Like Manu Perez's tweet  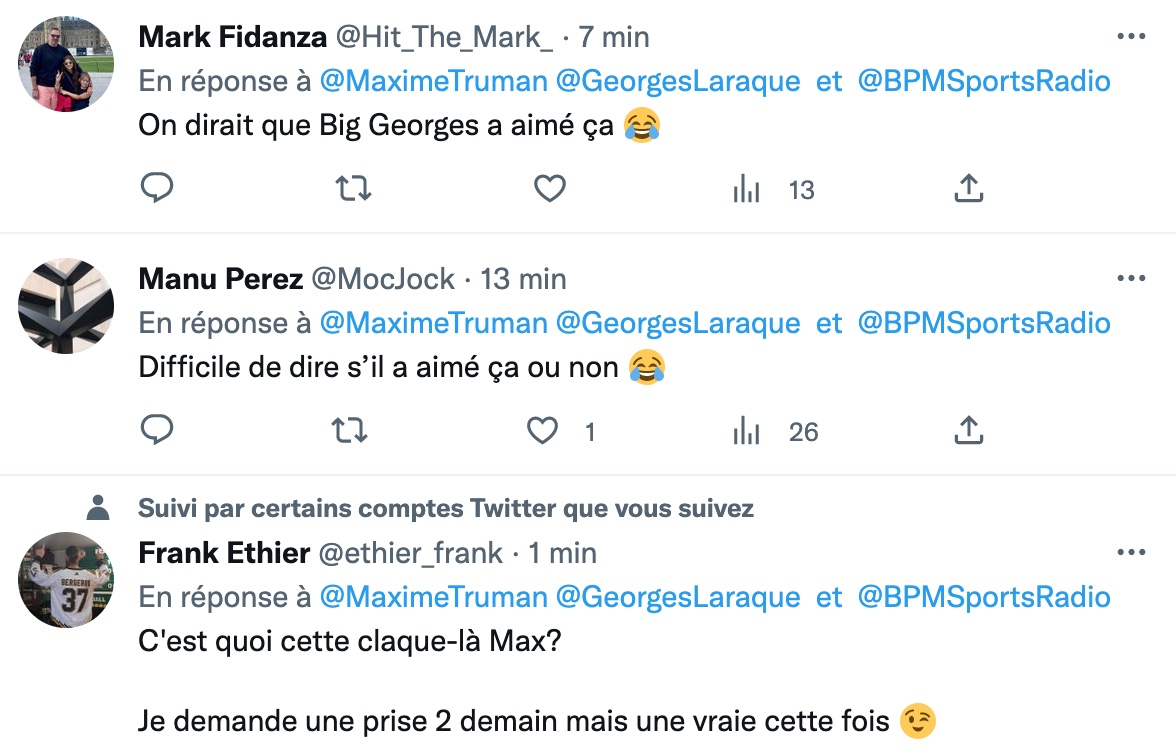tap(543, 431)
